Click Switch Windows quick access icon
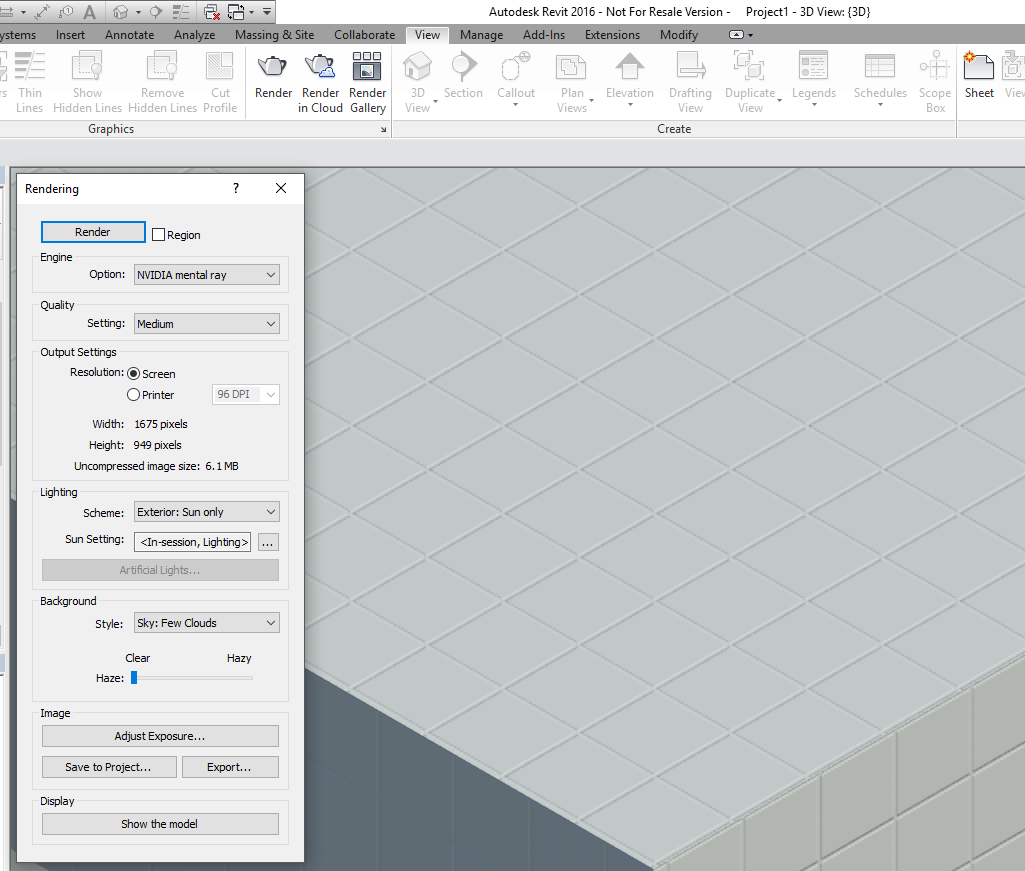The image size is (1025, 871). click(x=236, y=12)
